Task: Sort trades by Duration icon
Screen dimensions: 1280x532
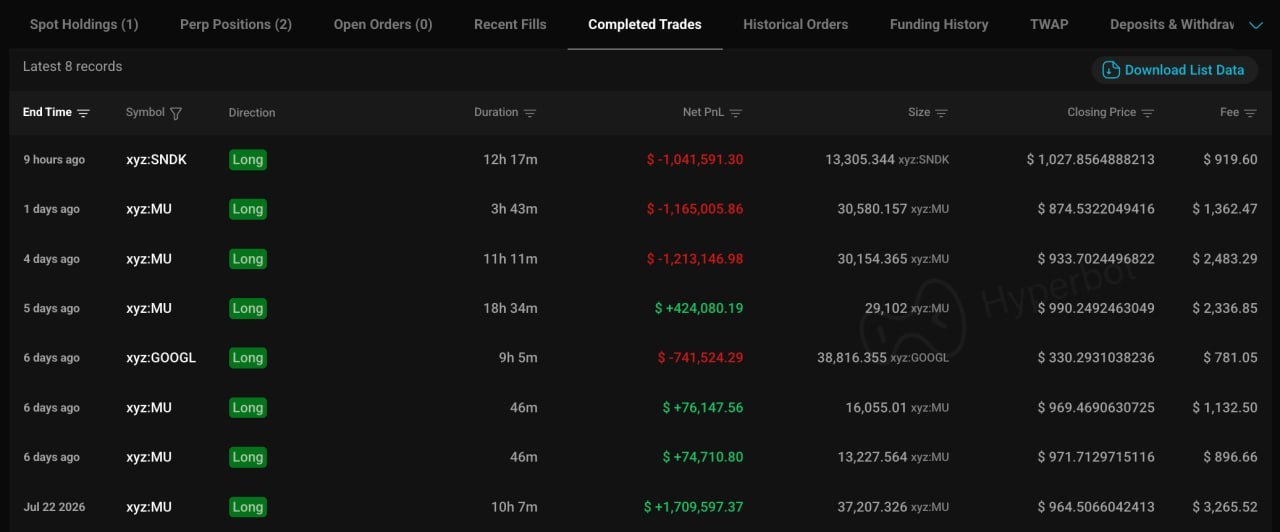Action: tap(530, 113)
